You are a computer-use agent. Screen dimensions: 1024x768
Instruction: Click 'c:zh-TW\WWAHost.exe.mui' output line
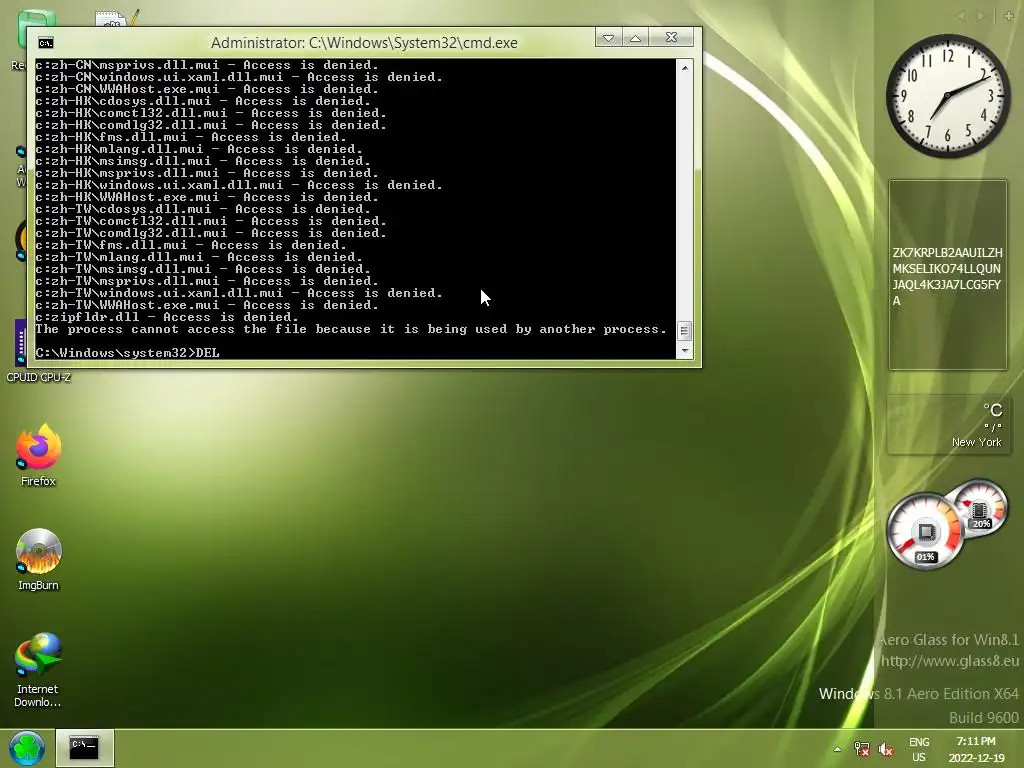coord(207,305)
